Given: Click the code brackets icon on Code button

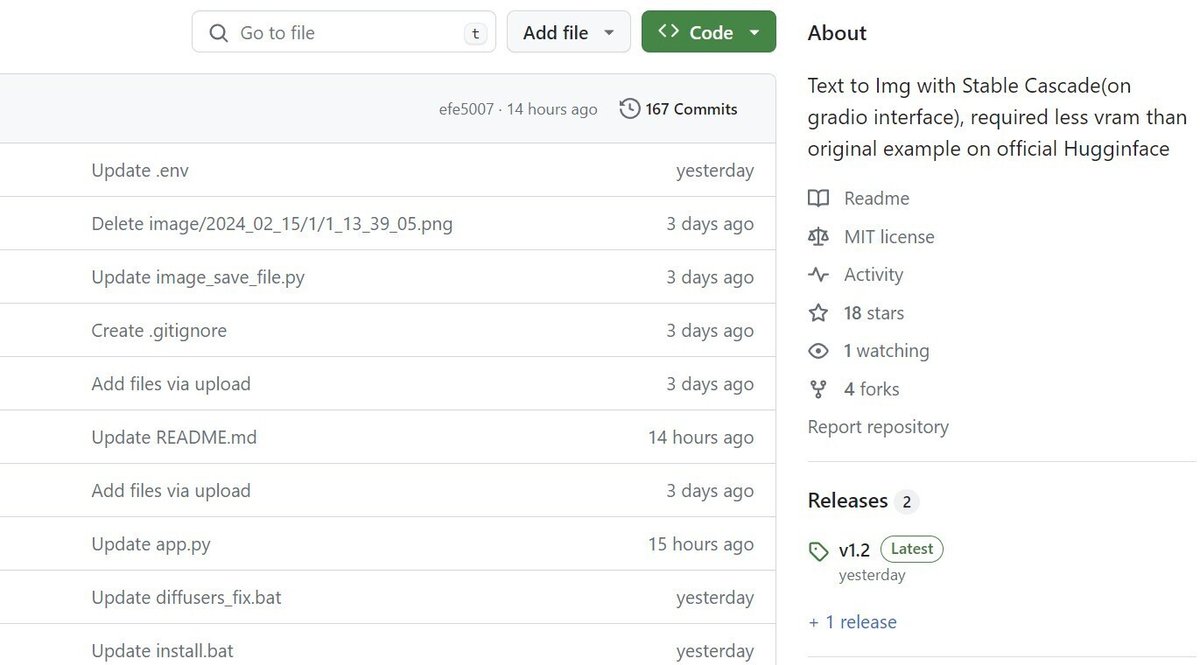Looking at the screenshot, I should pos(669,32).
